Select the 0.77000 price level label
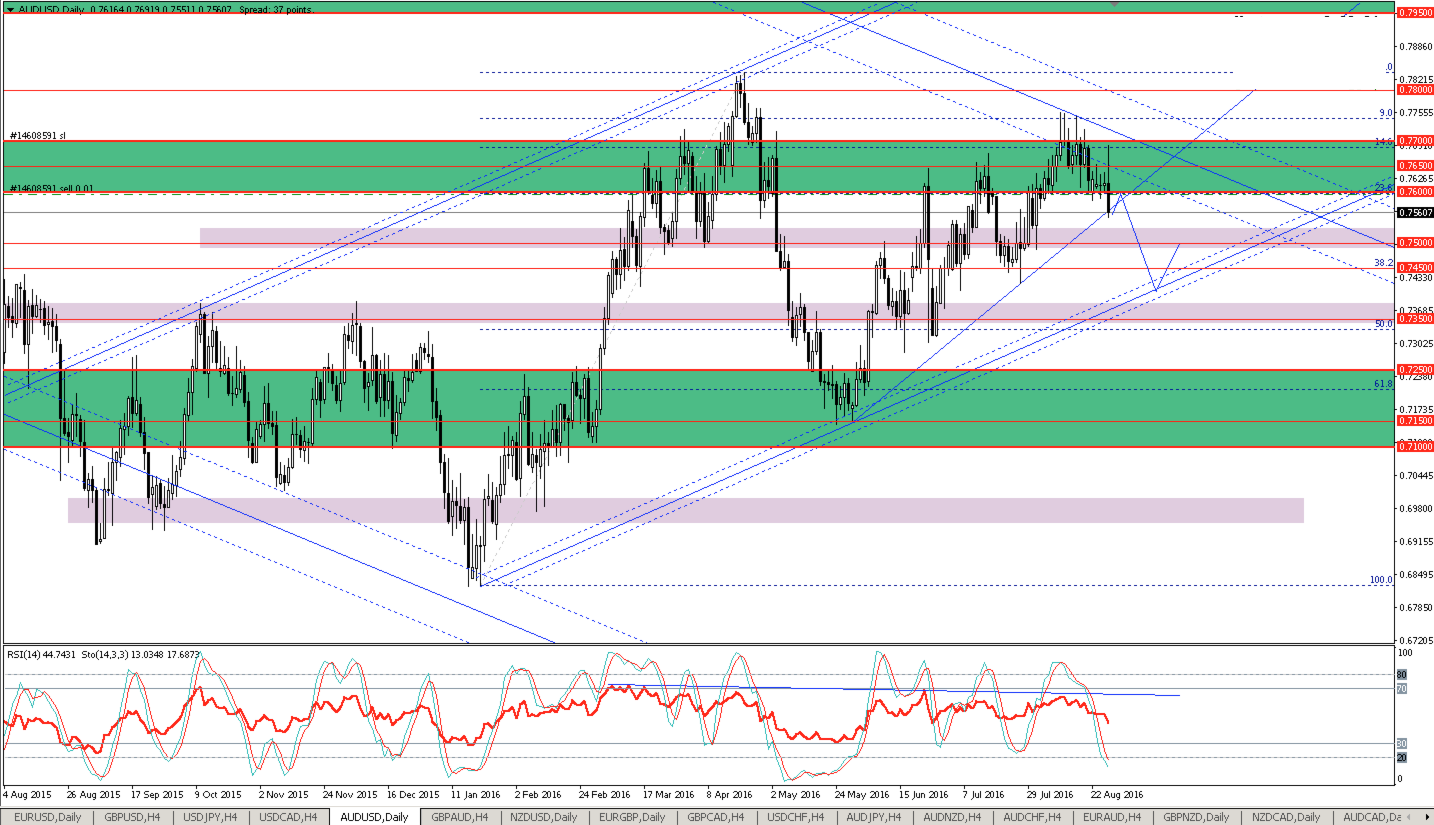1434x825 pixels. click(x=1415, y=141)
